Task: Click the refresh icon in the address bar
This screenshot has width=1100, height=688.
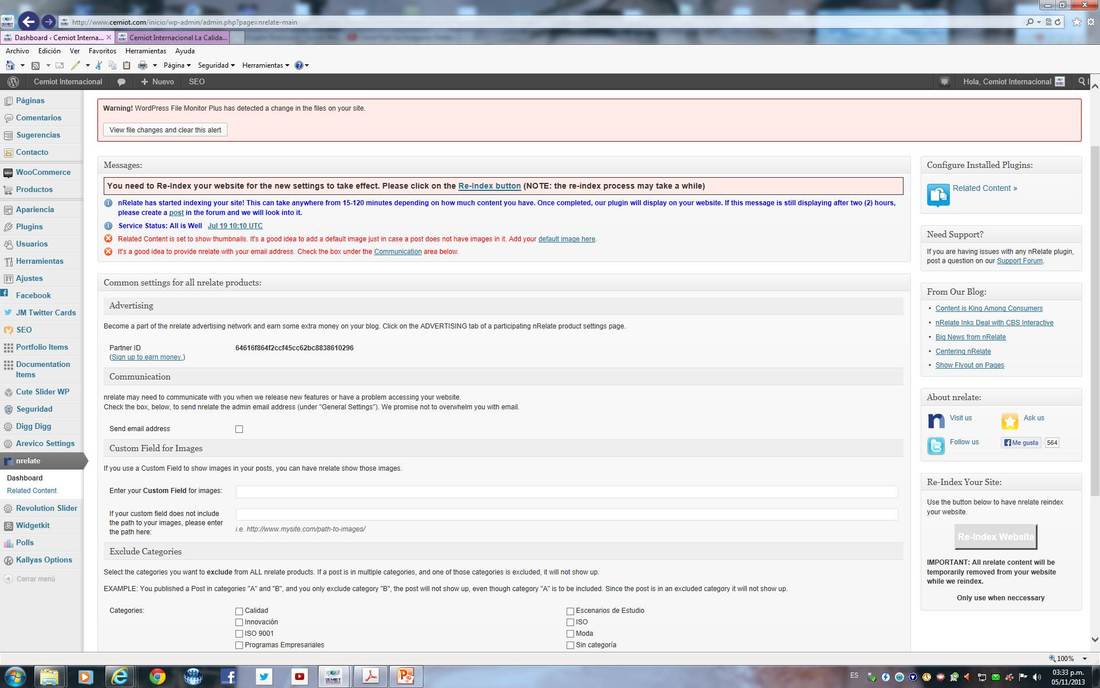Action: pyautogui.click(x=1057, y=22)
